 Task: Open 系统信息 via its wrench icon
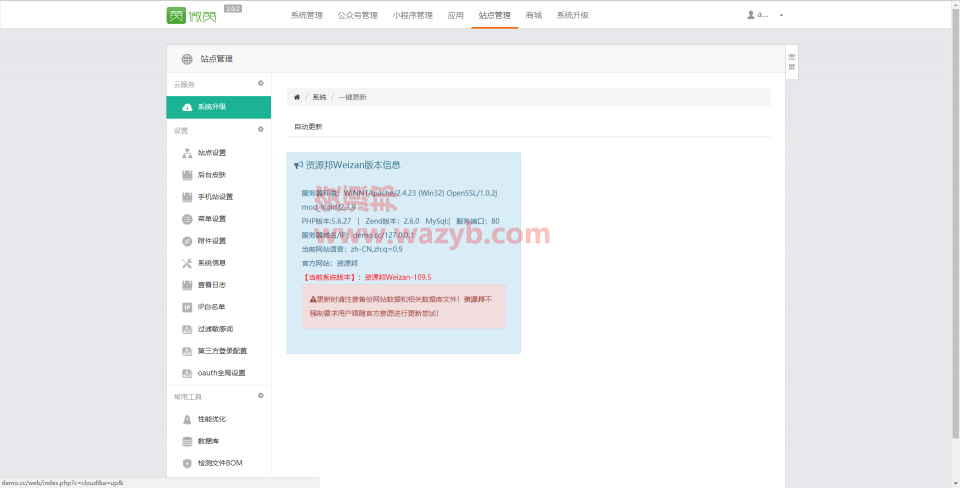187,263
